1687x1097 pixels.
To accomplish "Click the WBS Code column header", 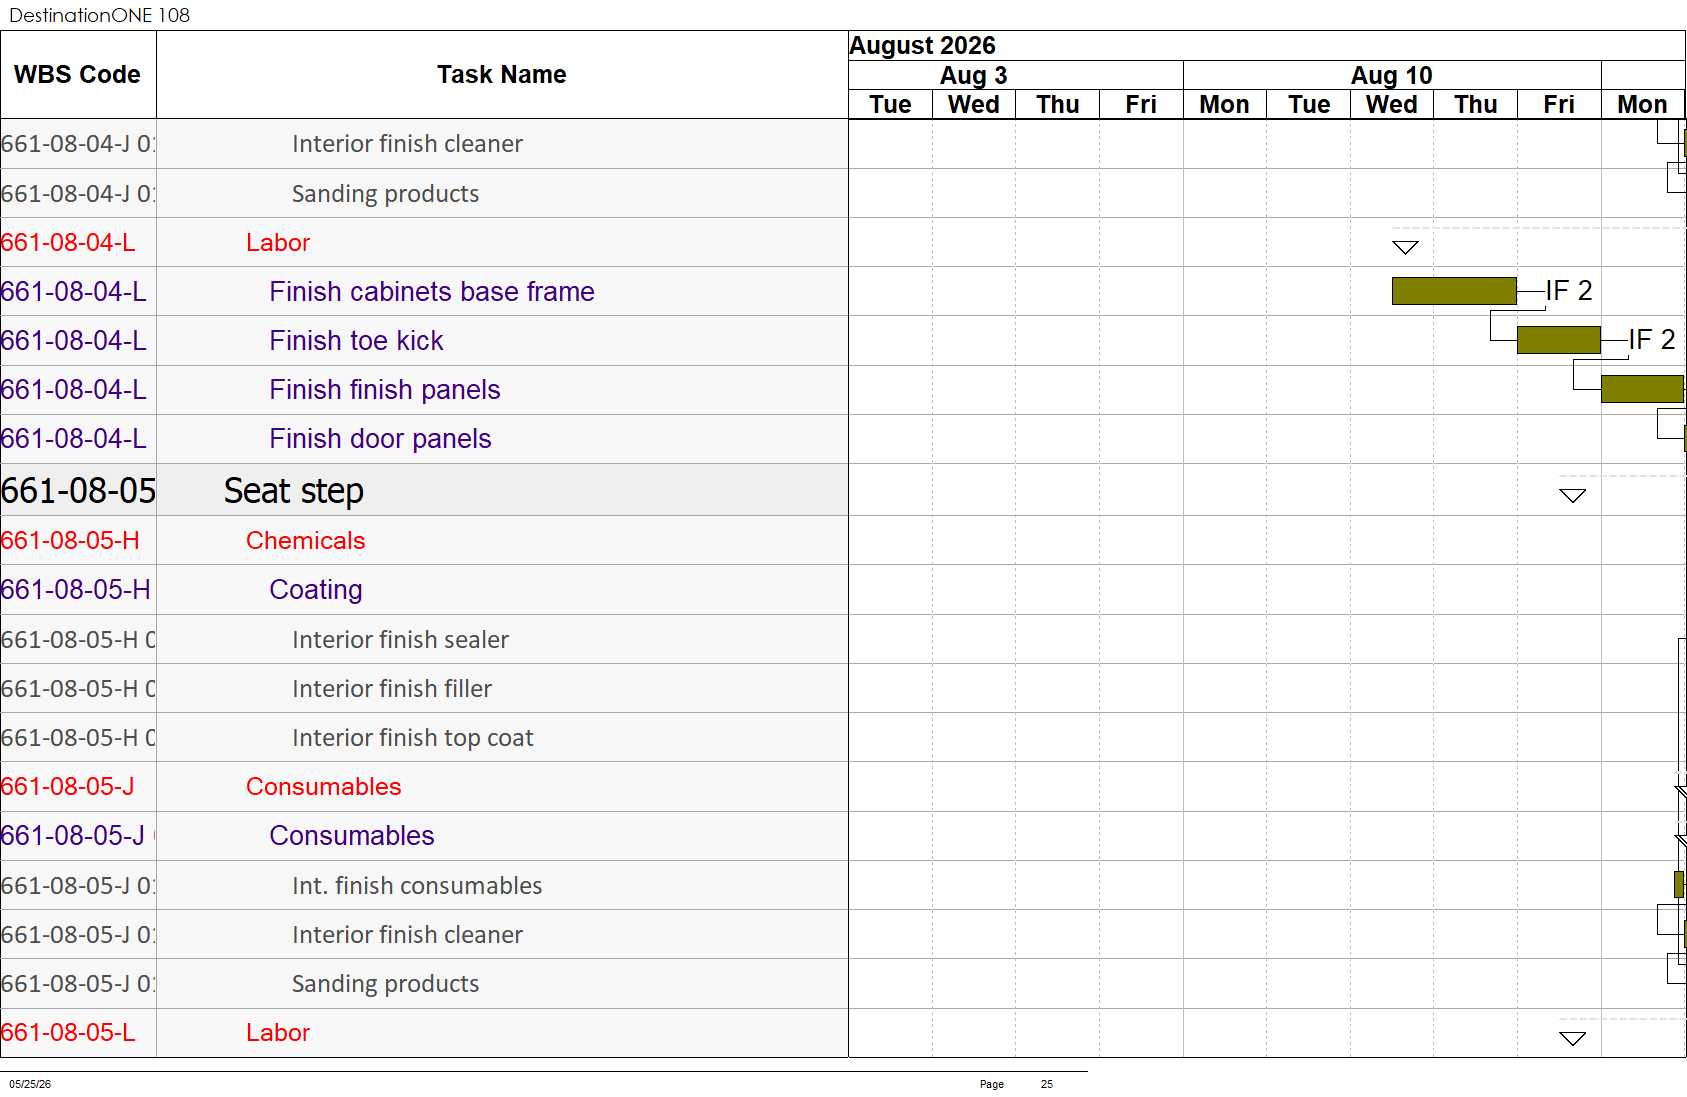I will [77, 75].
